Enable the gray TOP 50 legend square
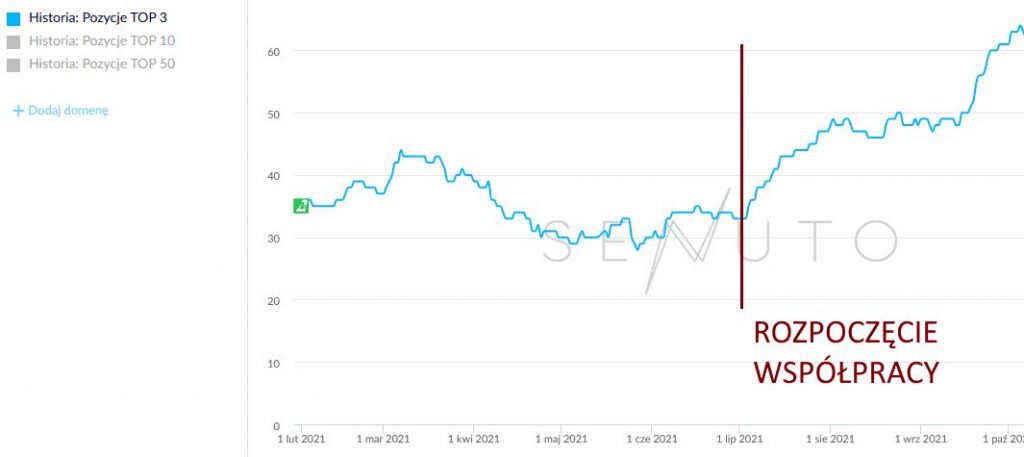This screenshot has height=457, width=1024. [x=13, y=65]
